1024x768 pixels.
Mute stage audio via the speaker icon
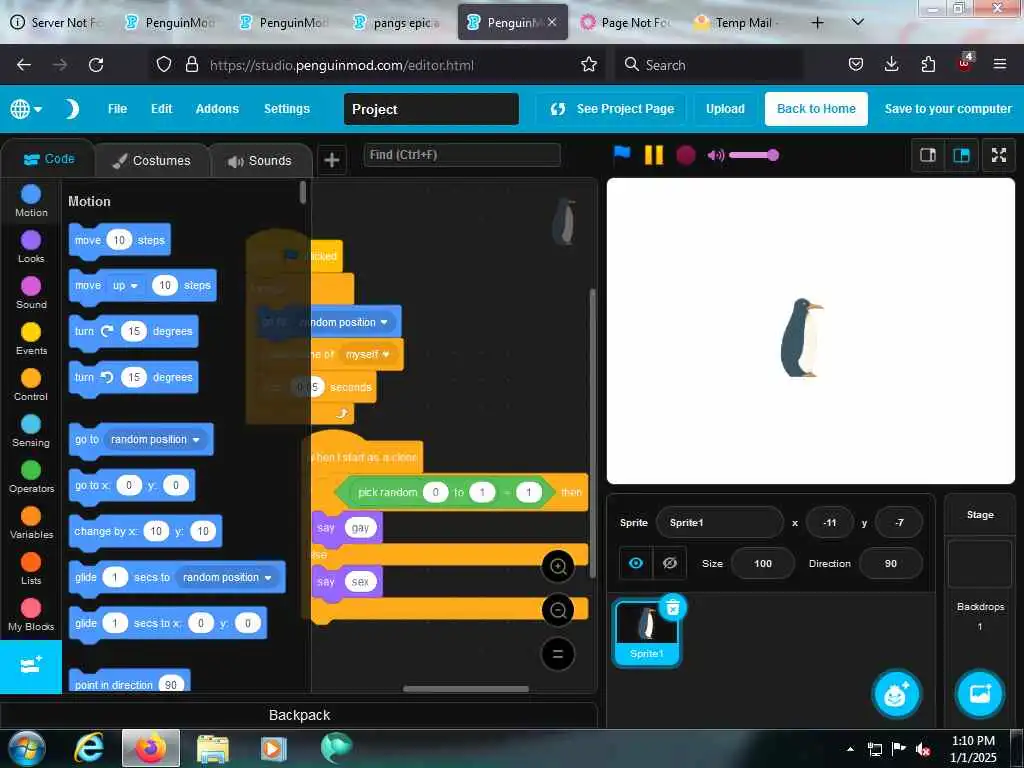[716, 155]
